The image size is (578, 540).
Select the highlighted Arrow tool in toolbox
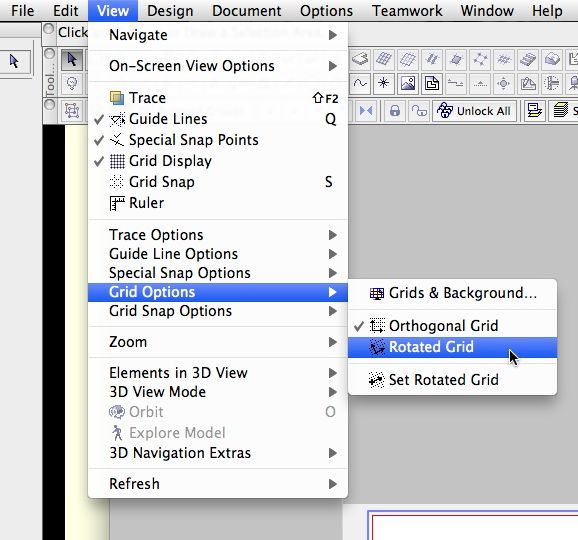pos(72,59)
